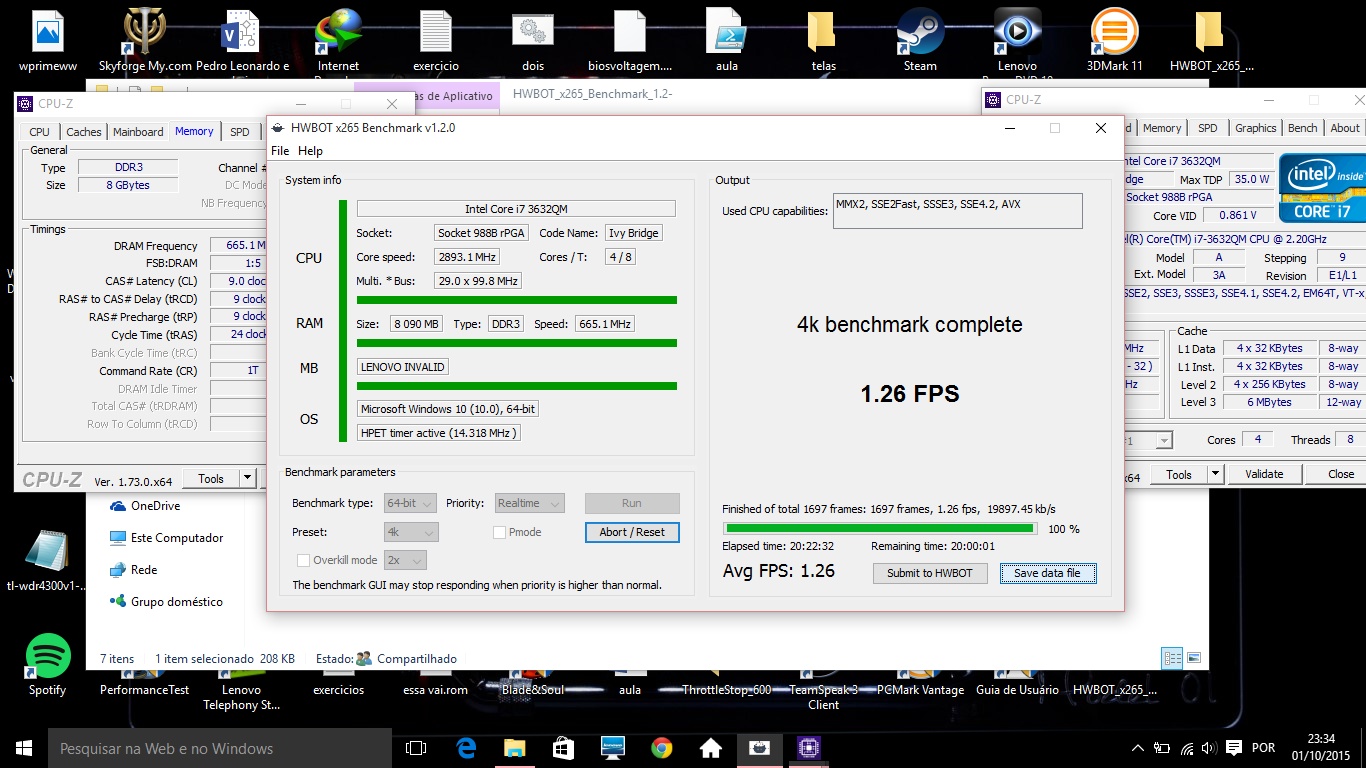The image size is (1366, 768).
Task: Click the Save data file button
Action: [1047, 573]
